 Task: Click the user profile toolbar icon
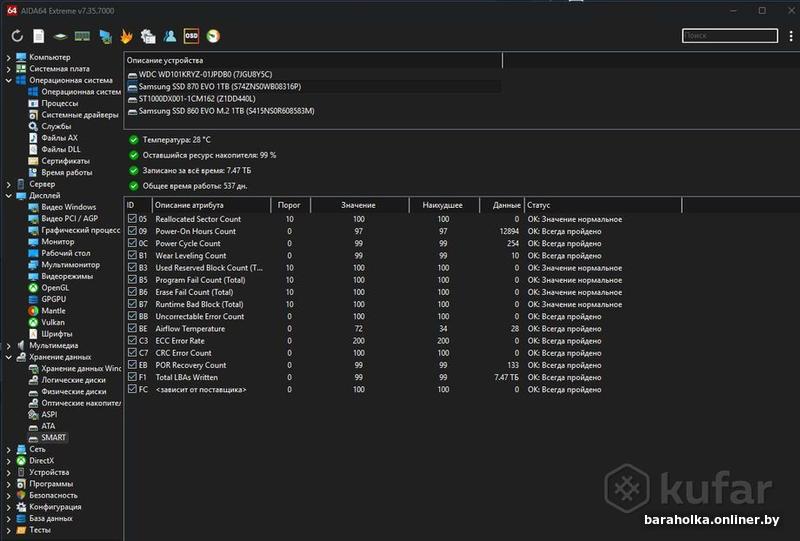(169, 36)
